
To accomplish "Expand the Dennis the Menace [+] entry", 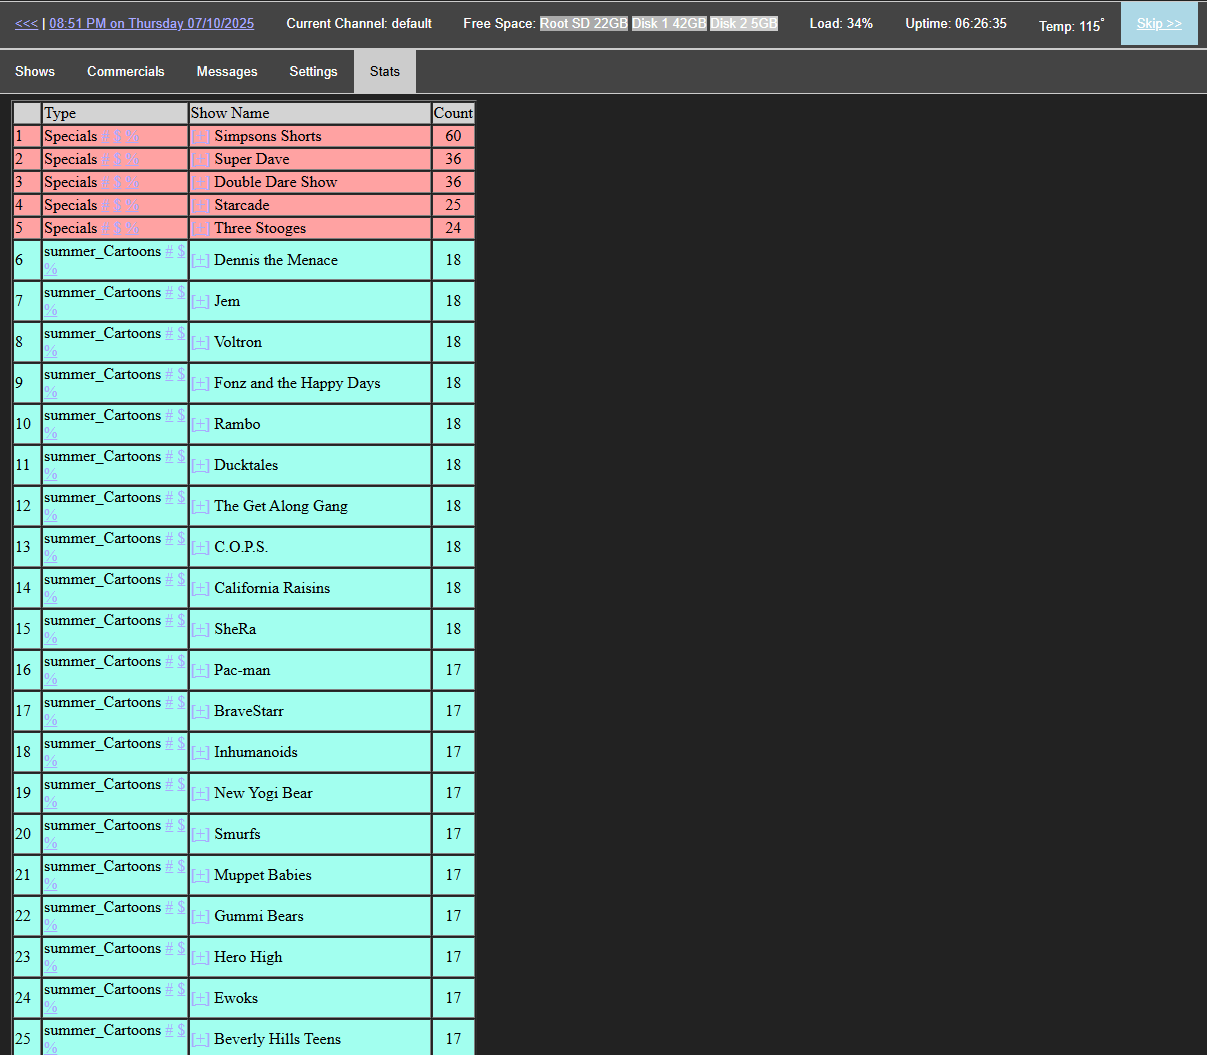I will point(201,261).
